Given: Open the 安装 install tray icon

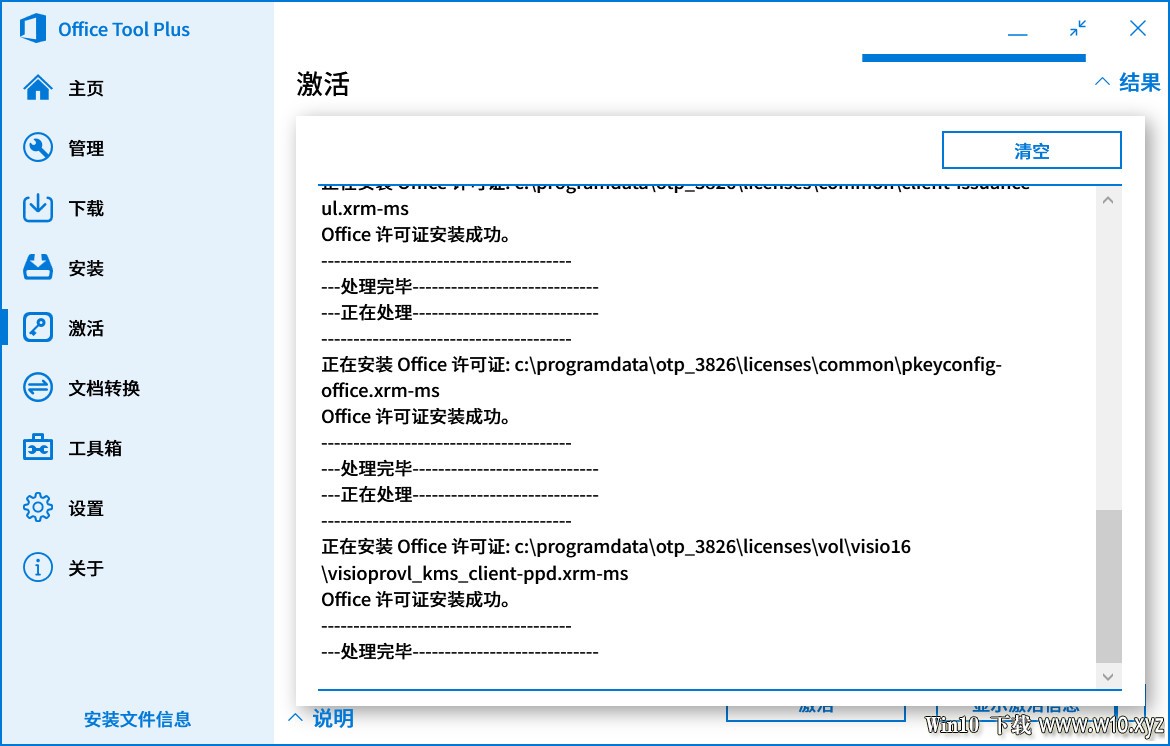Looking at the screenshot, I should tap(38, 268).
